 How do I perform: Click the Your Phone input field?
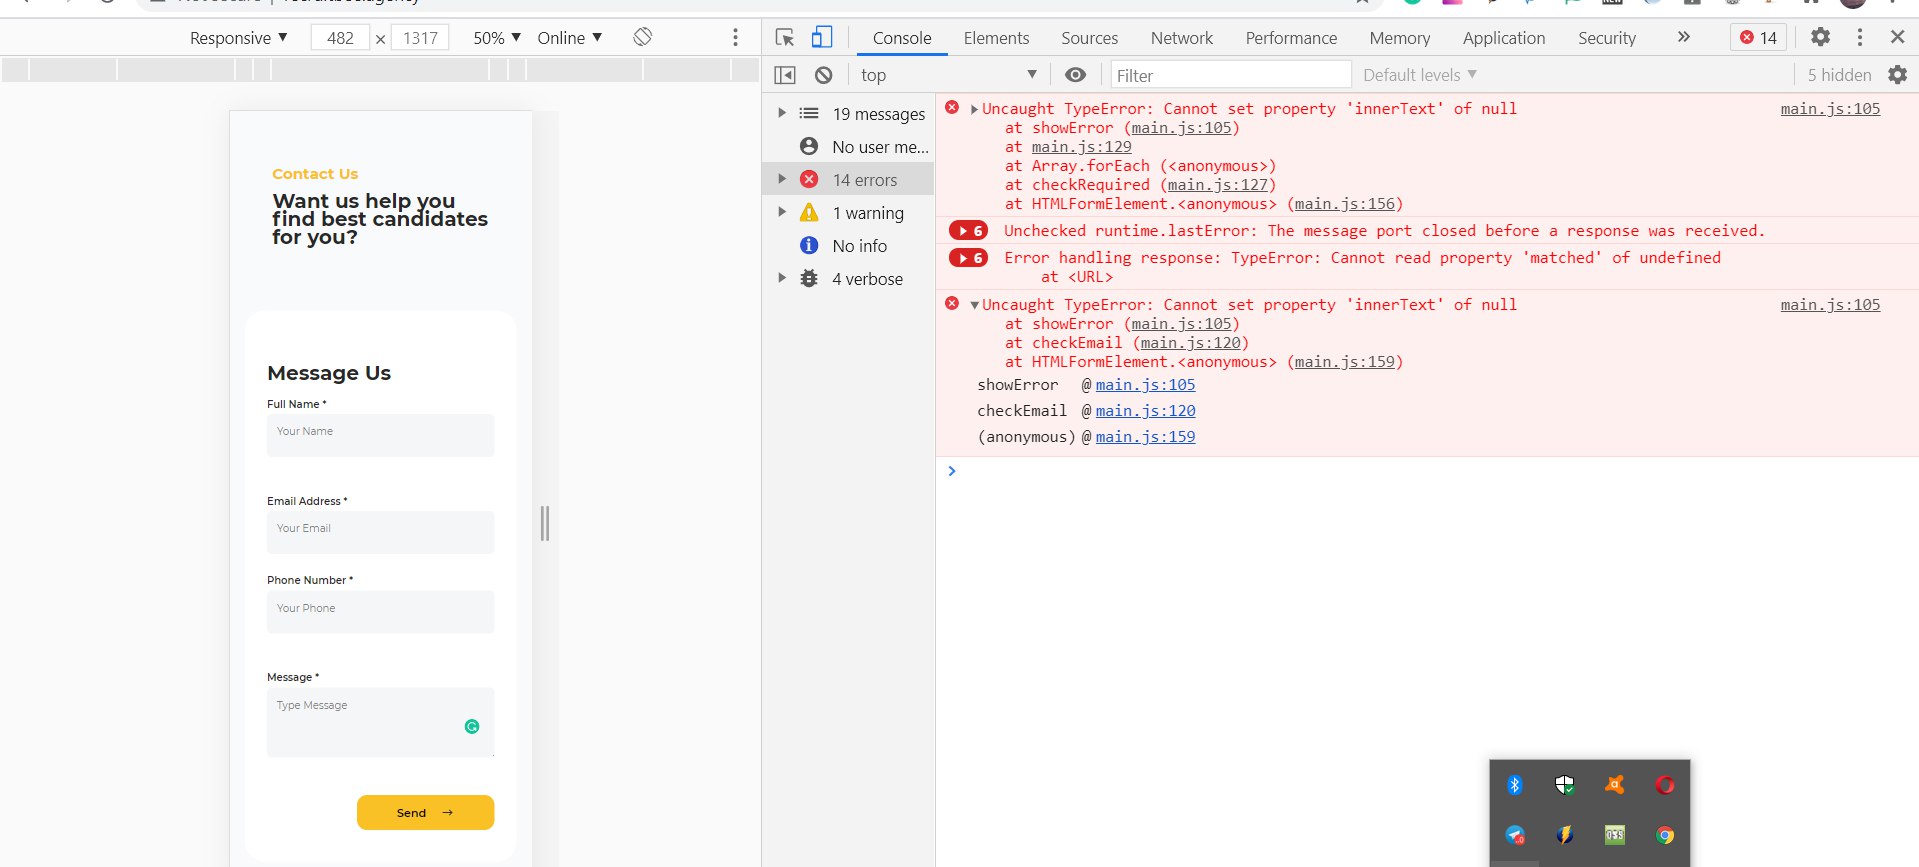click(380, 611)
